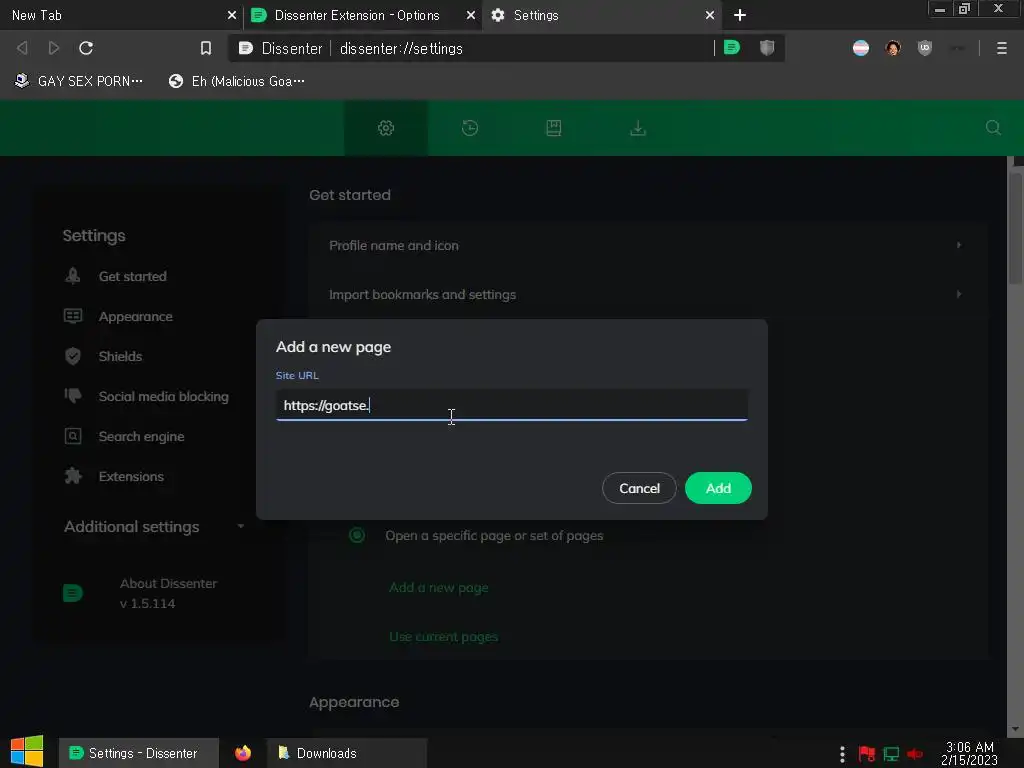Click the red speaker tray icon

[x=915, y=754]
